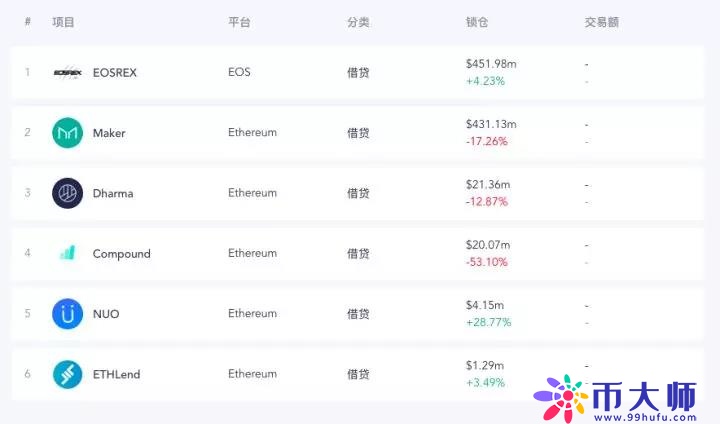Select the NUO +28.77% change value
The image size is (720, 424).
click(x=489, y=322)
